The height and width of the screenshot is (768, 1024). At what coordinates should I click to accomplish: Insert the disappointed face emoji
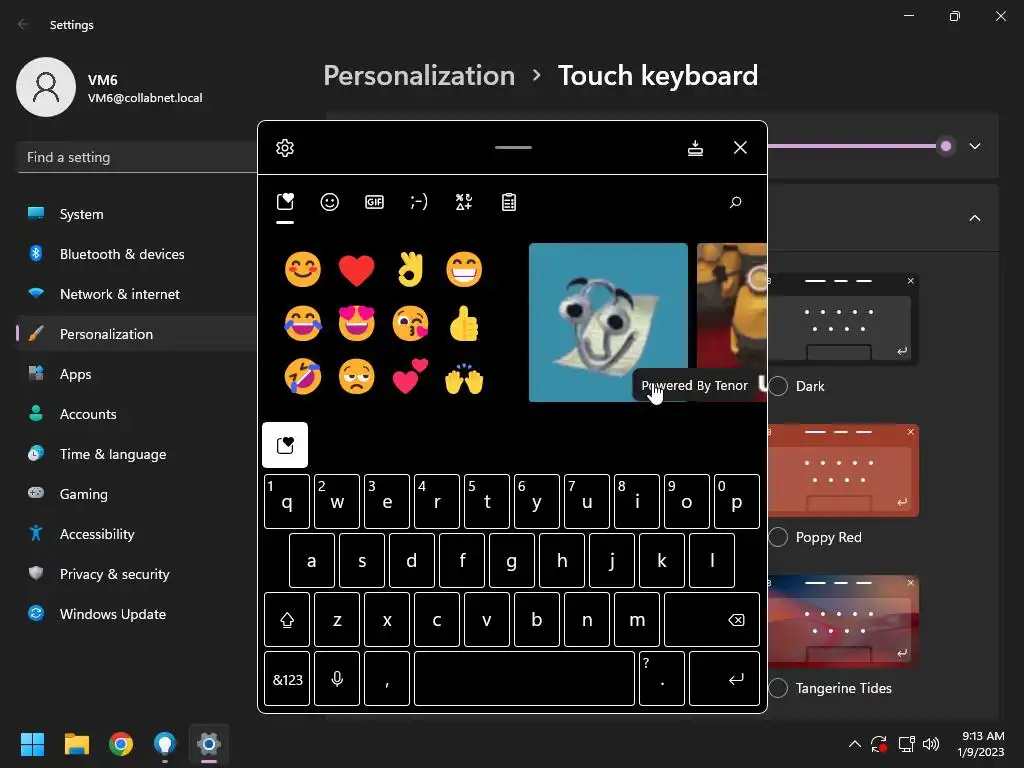pyautogui.click(x=357, y=377)
